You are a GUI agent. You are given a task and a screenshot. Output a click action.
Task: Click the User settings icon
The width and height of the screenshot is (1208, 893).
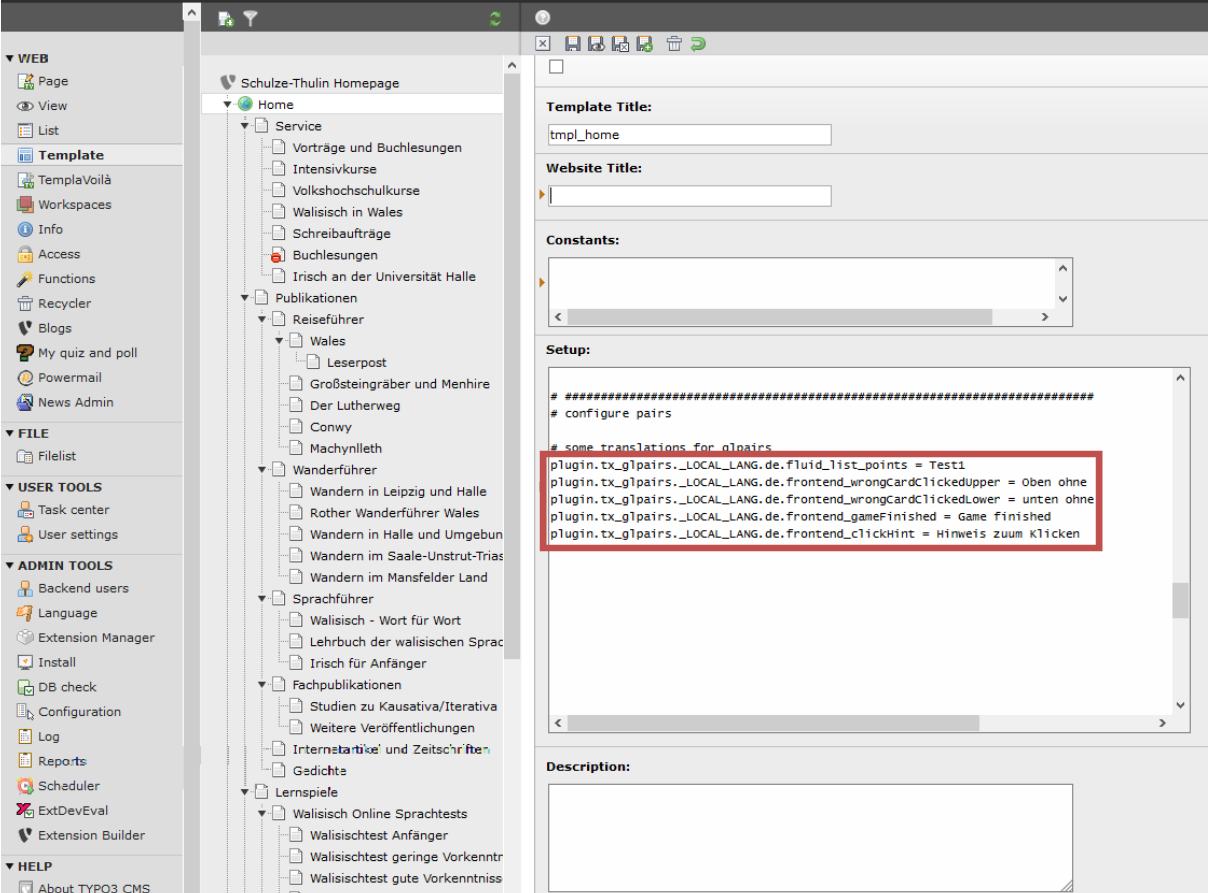(27, 534)
